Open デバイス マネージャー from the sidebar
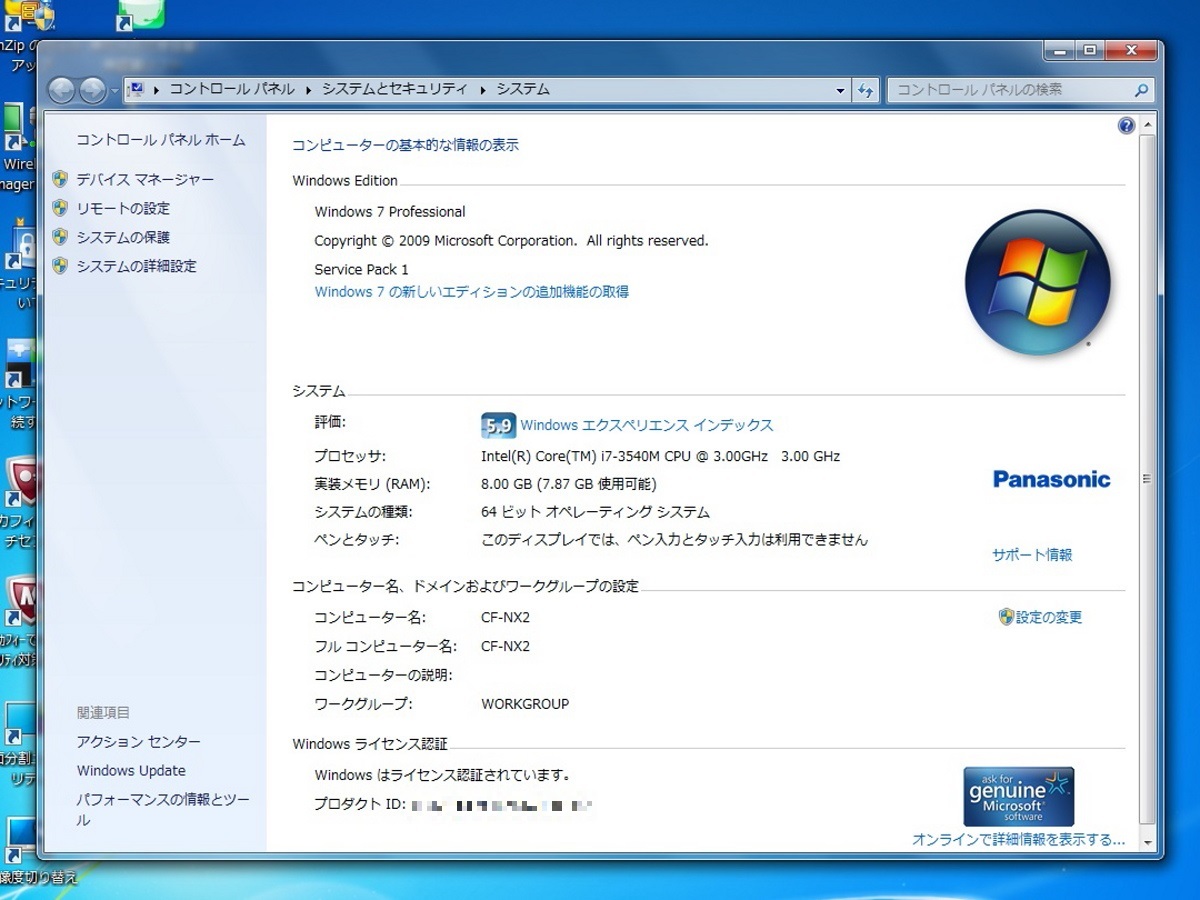The image size is (1200, 900). click(x=145, y=179)
